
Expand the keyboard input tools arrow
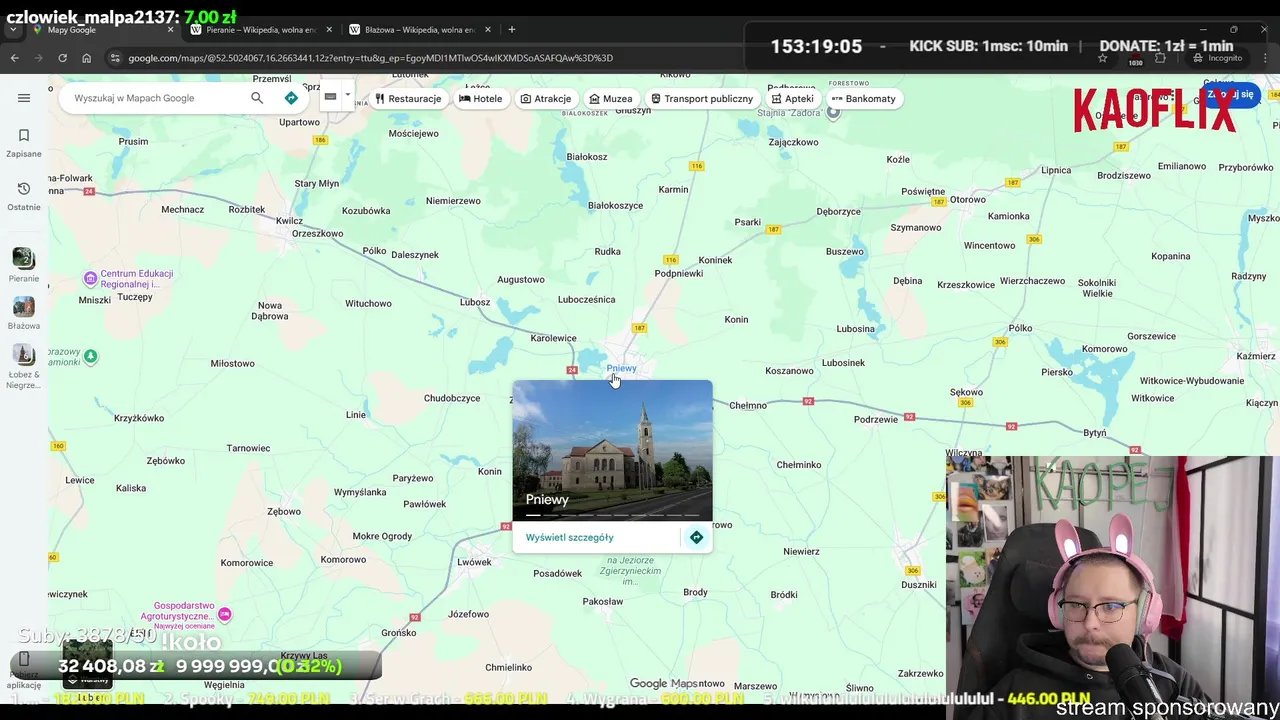tap(347, 97)
